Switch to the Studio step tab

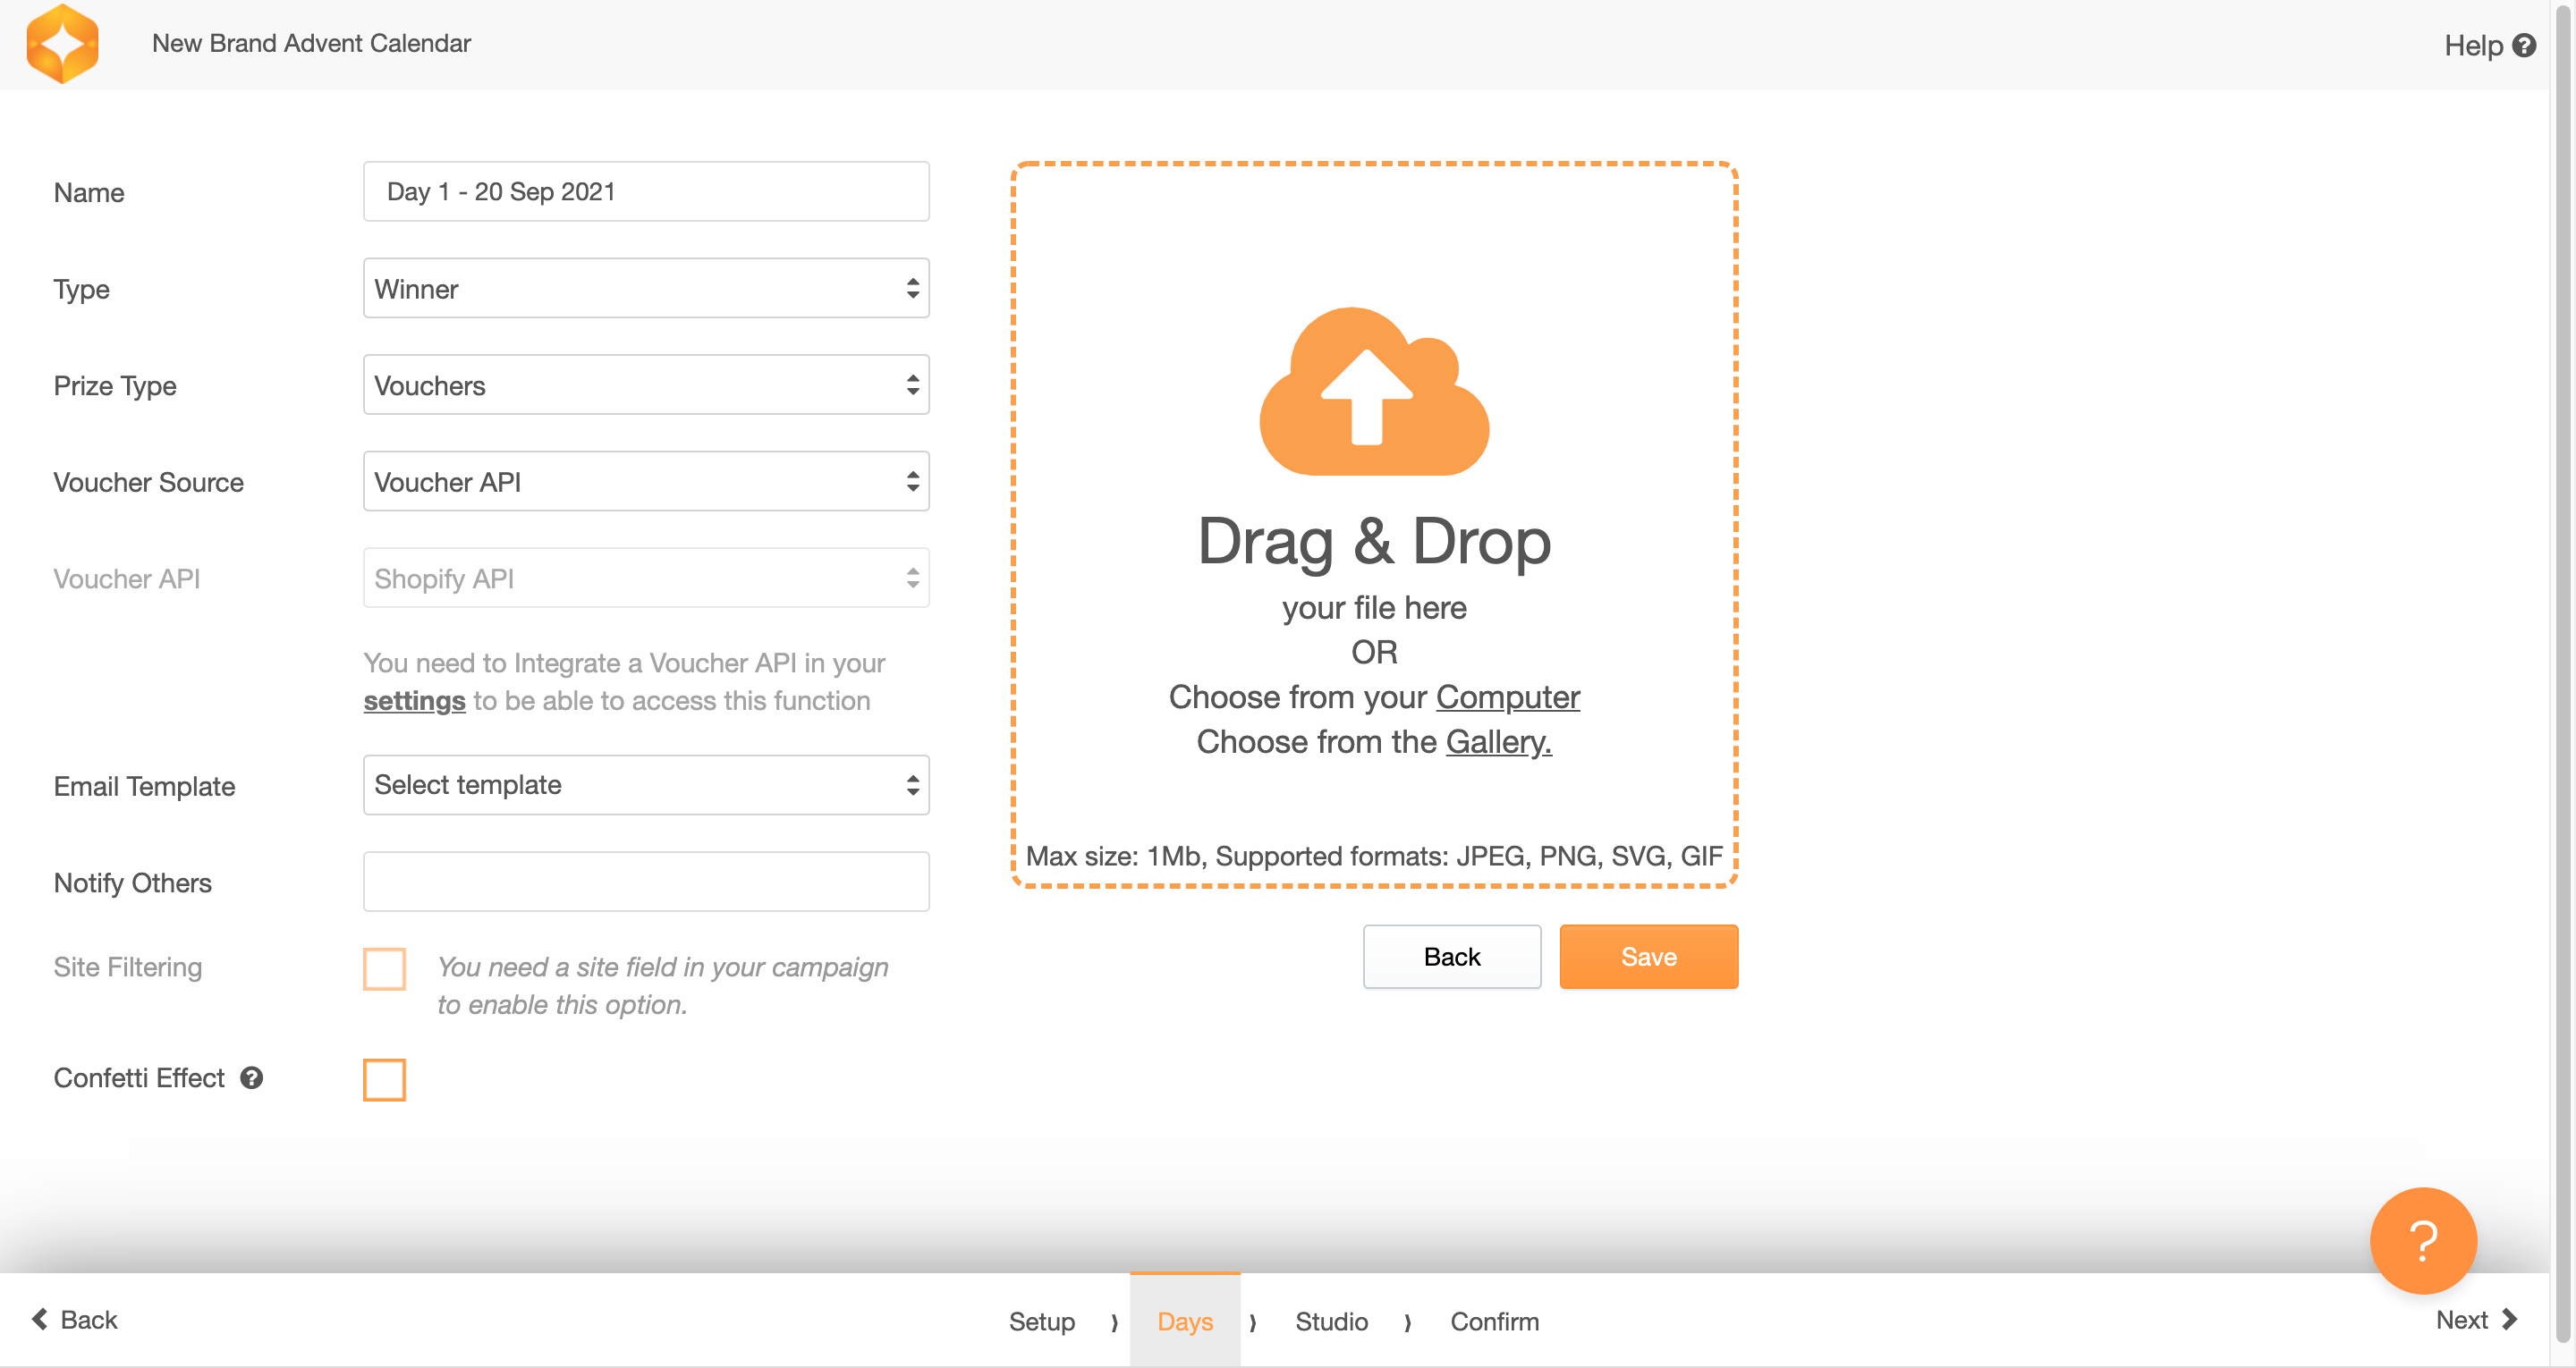click(x=1330, y=1321)
